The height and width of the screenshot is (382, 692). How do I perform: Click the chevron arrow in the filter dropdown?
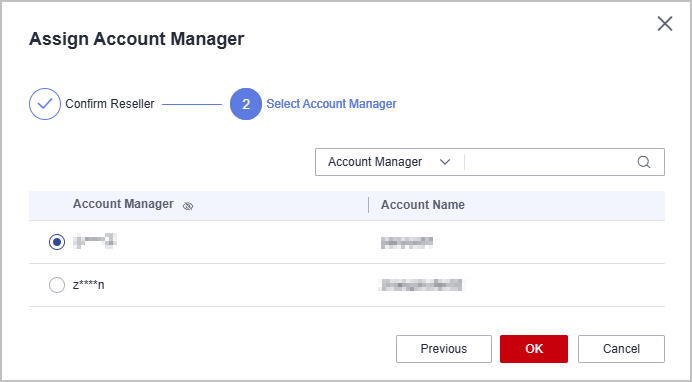[x=445, y=162]
